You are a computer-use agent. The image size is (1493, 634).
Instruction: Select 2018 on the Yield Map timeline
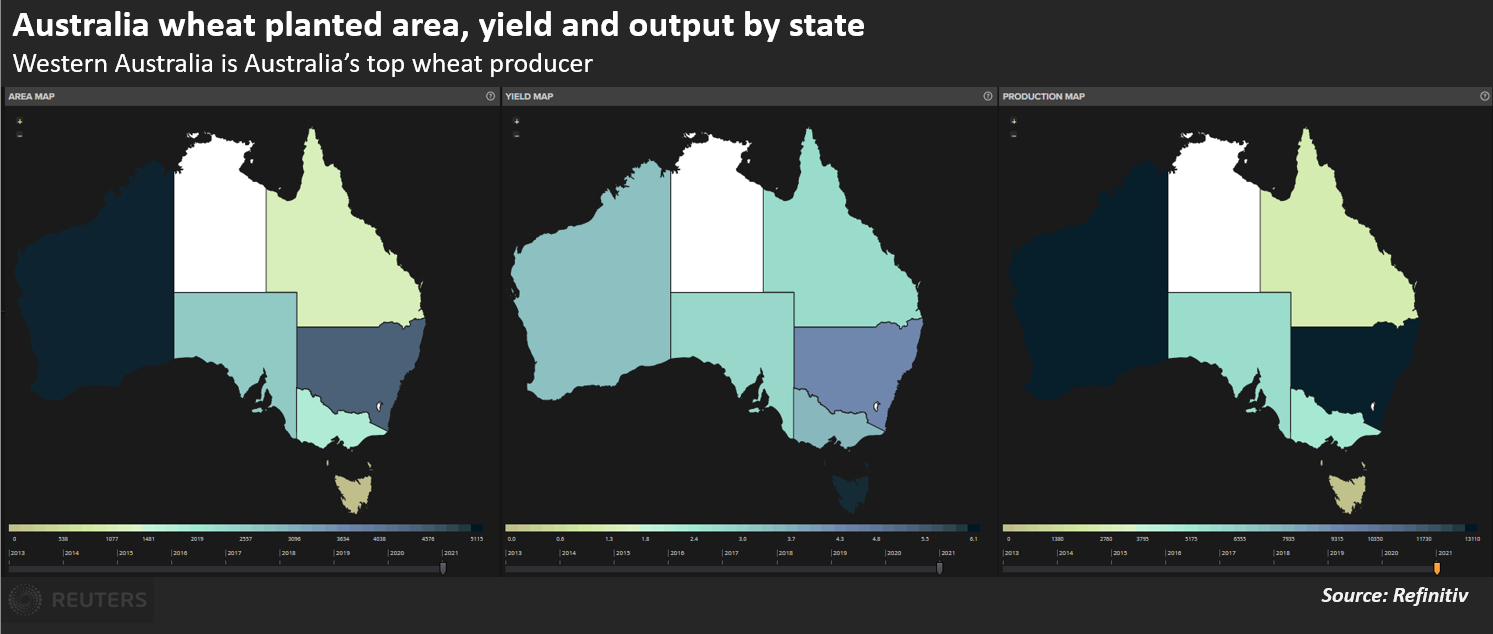[786, 553]
